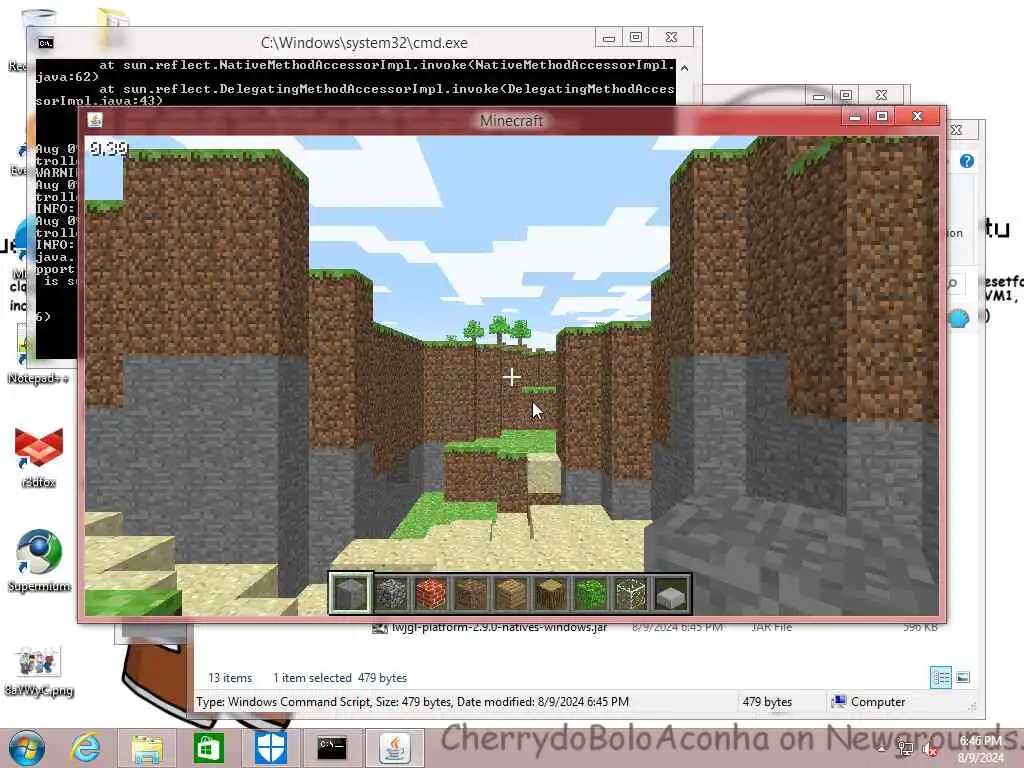This screenshot has height=768, width=1024.
Task: Open the Windows Defender shield taskbar icon
Action: tap(270, 748)
